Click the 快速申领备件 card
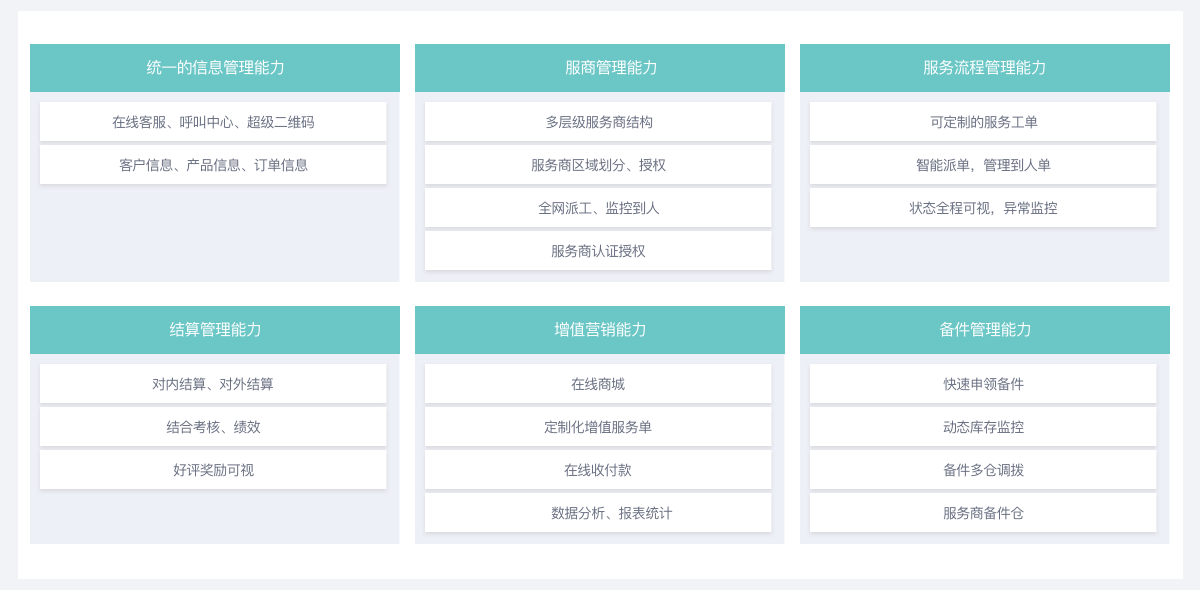1200x590 pixels. tap(983, 384)
